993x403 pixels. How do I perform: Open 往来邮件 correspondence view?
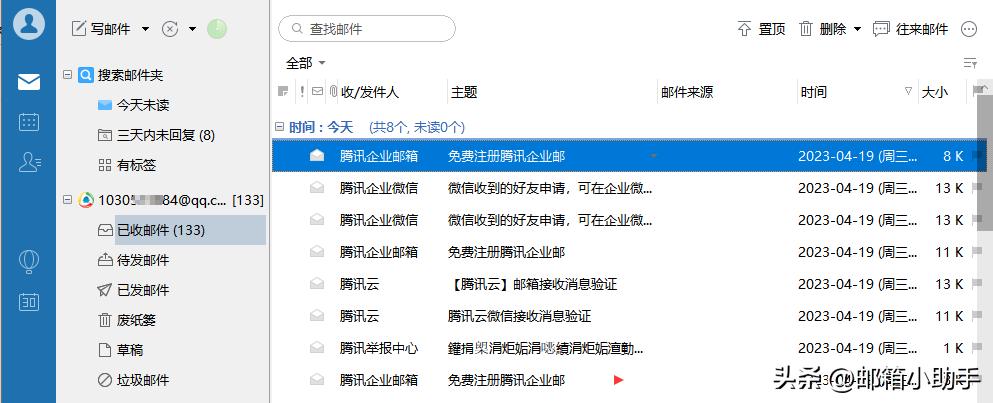910,29
